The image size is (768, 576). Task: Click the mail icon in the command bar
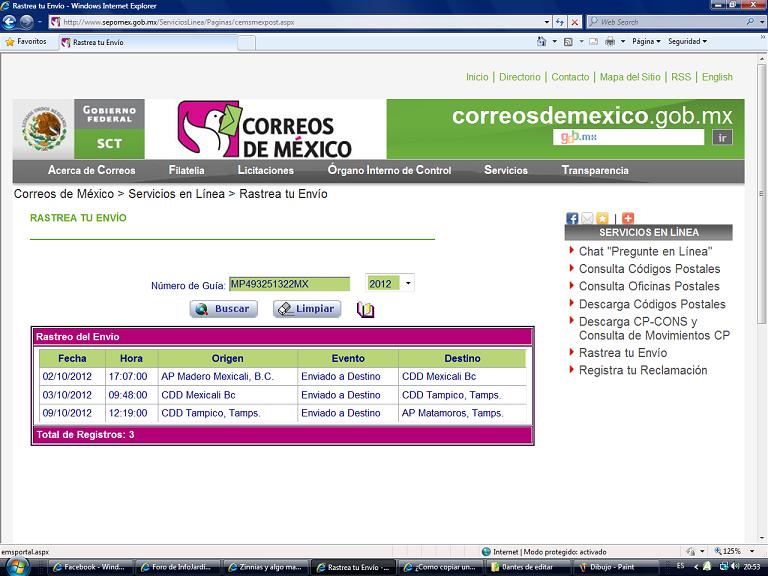[x=593, y=42]
